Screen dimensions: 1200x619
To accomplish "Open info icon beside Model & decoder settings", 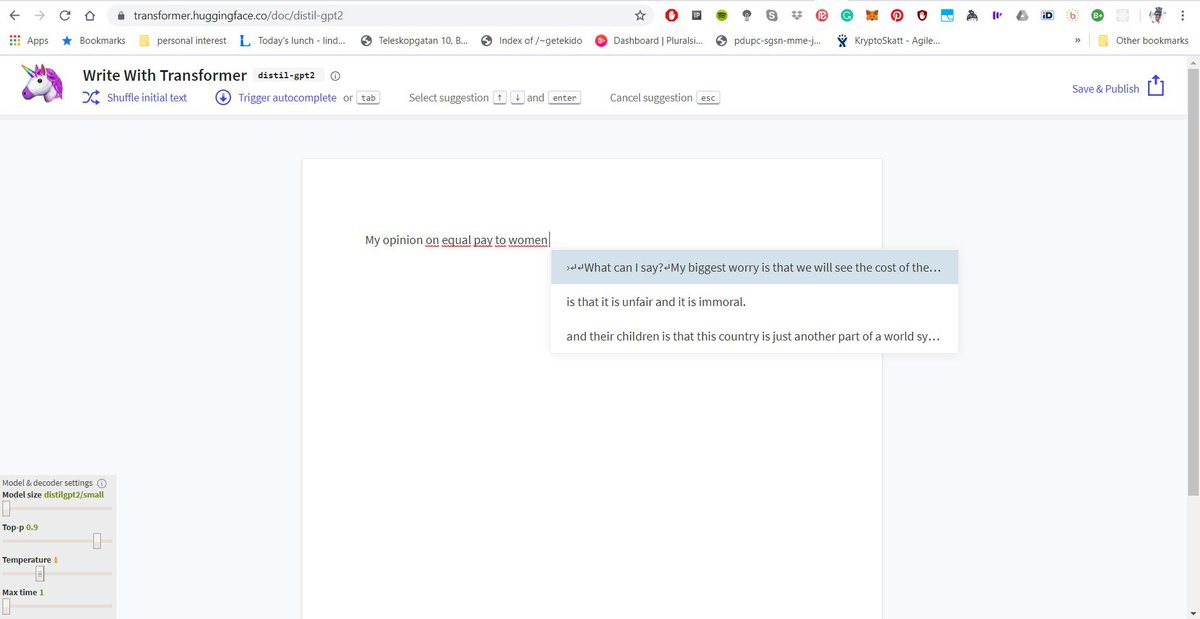I will [102, 482].
